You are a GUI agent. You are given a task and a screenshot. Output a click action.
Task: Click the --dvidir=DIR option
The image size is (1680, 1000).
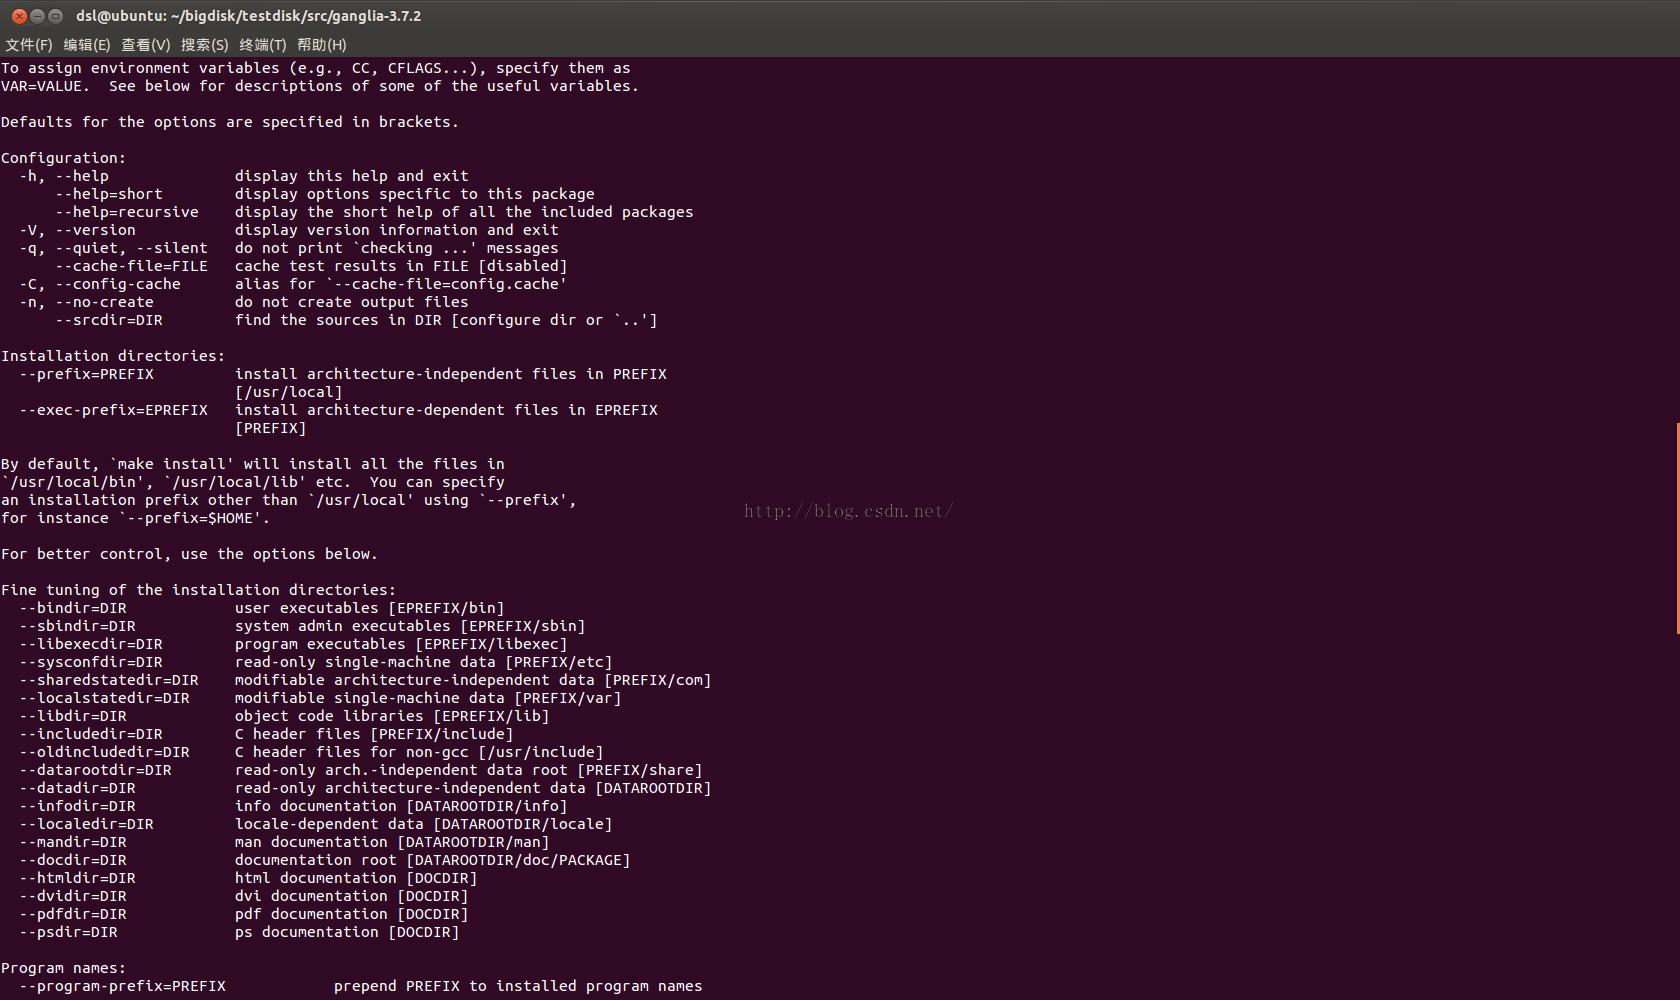click(73, 896)
